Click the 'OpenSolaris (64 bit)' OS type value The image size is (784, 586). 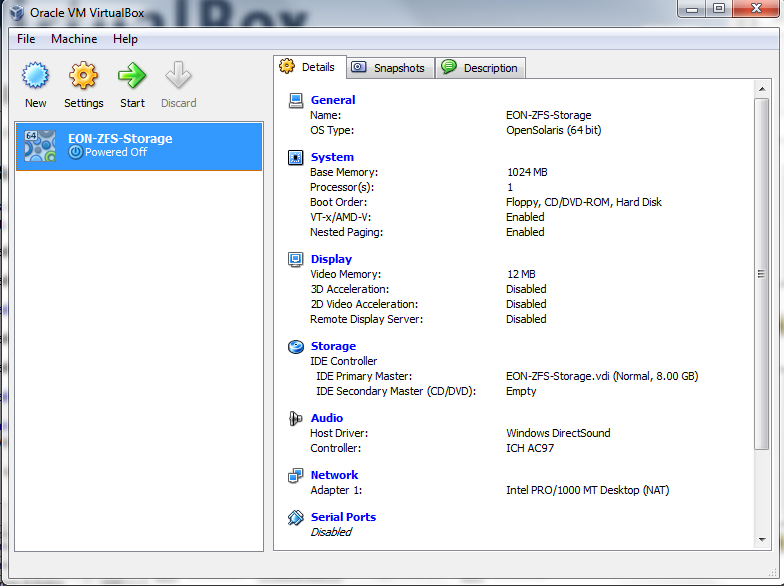point(554,130)
